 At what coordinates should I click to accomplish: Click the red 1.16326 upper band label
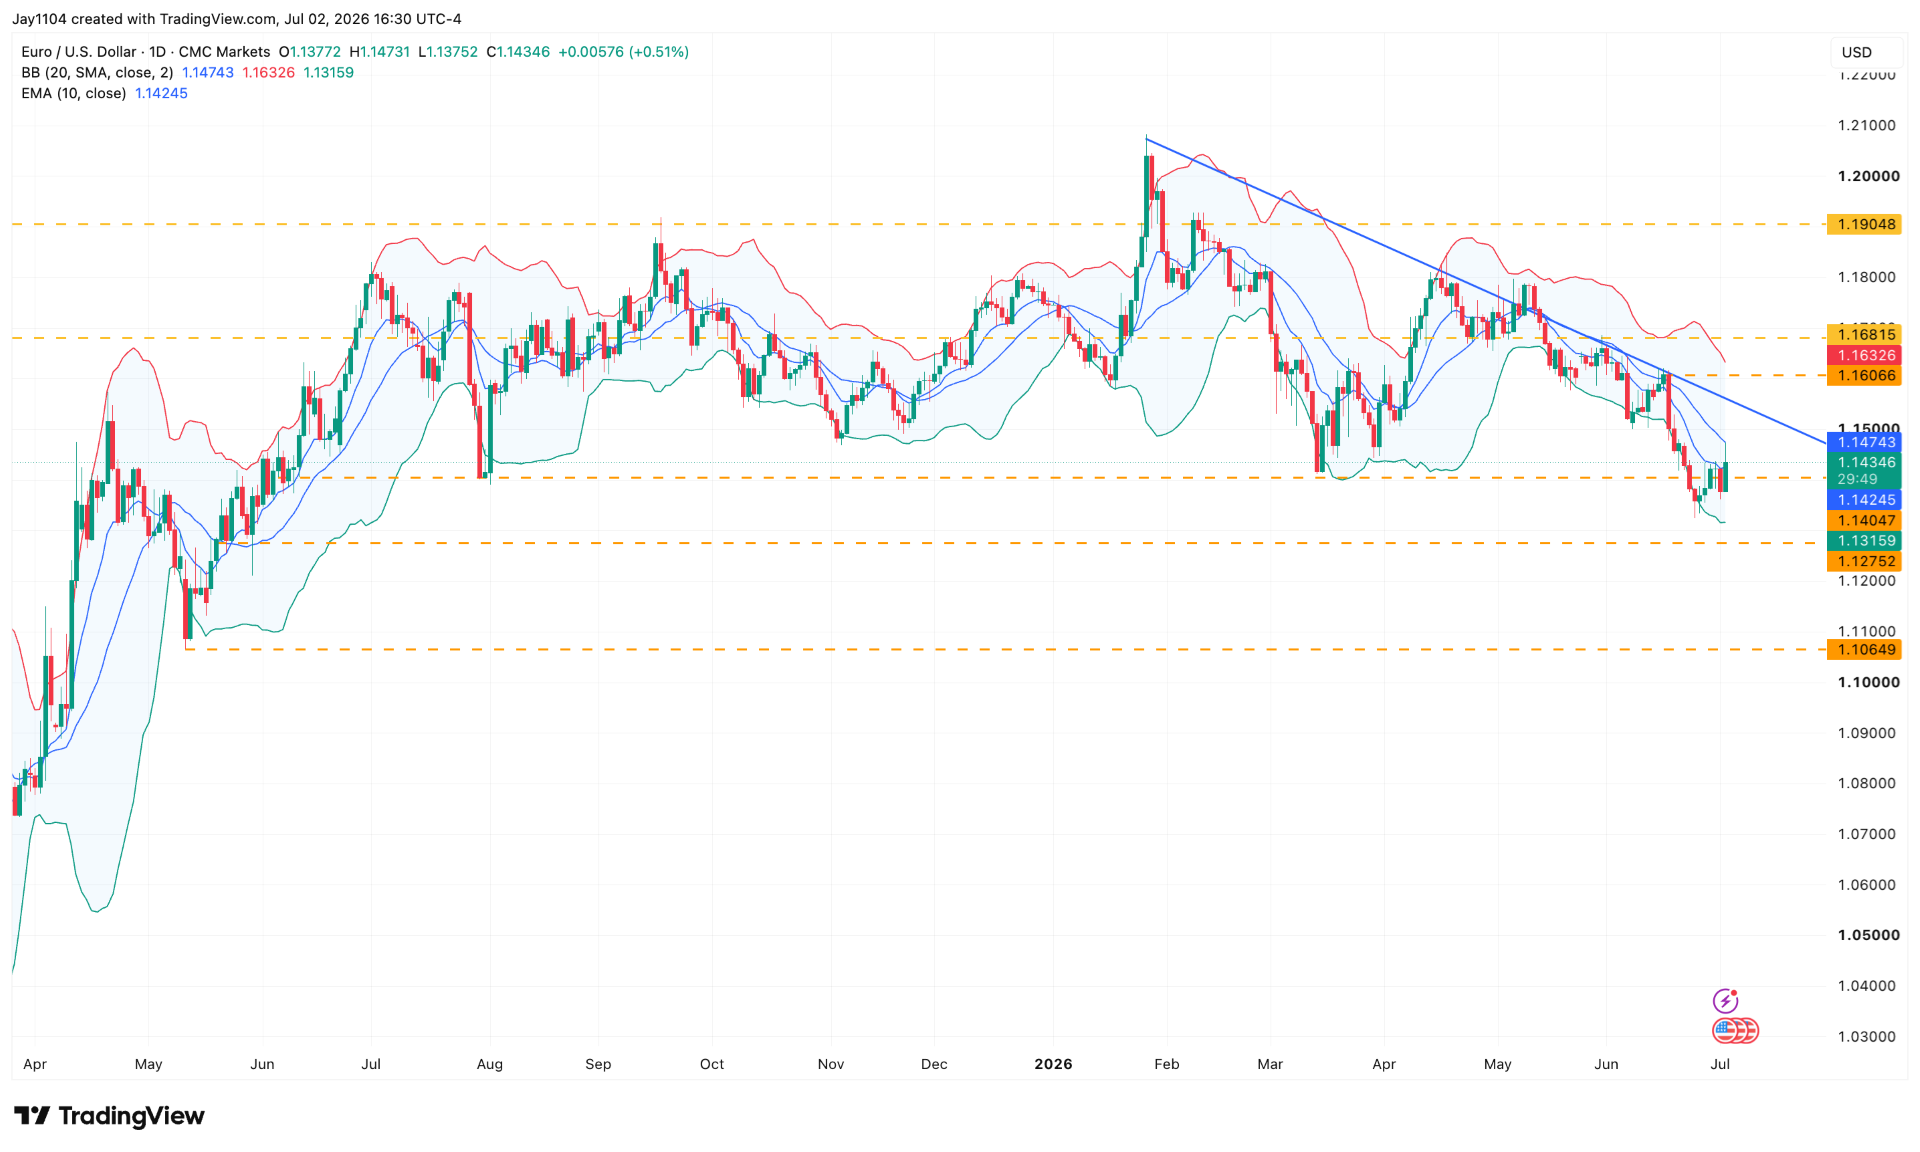1865,355
